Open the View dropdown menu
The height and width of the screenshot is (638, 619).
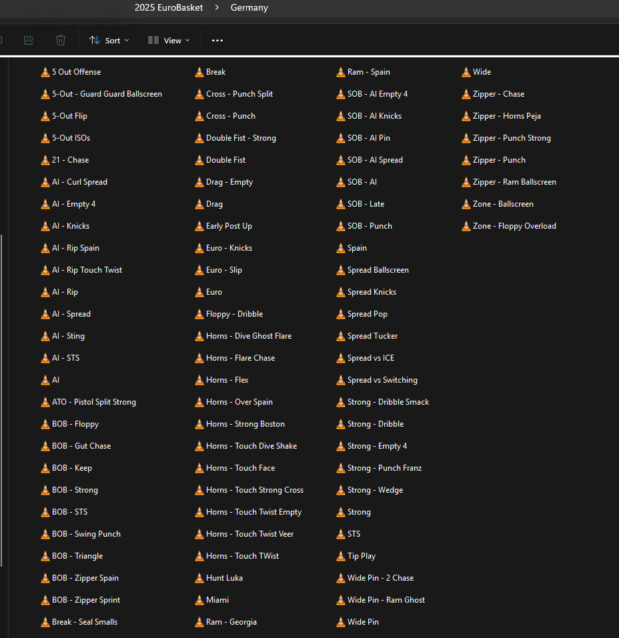[168, 40]
